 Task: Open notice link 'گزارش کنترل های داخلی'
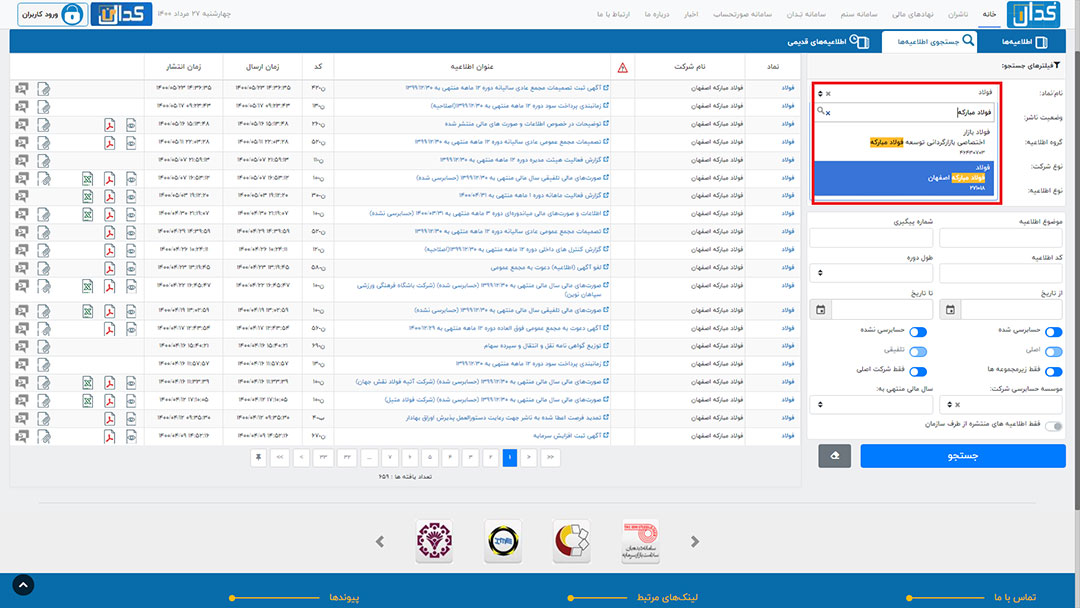point(517,250)
